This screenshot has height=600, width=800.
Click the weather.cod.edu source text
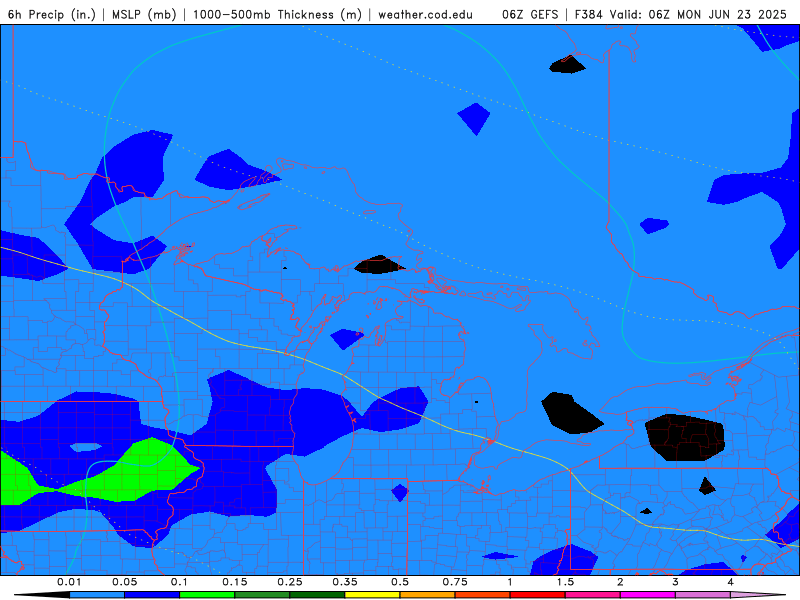[x=425, y=14]
